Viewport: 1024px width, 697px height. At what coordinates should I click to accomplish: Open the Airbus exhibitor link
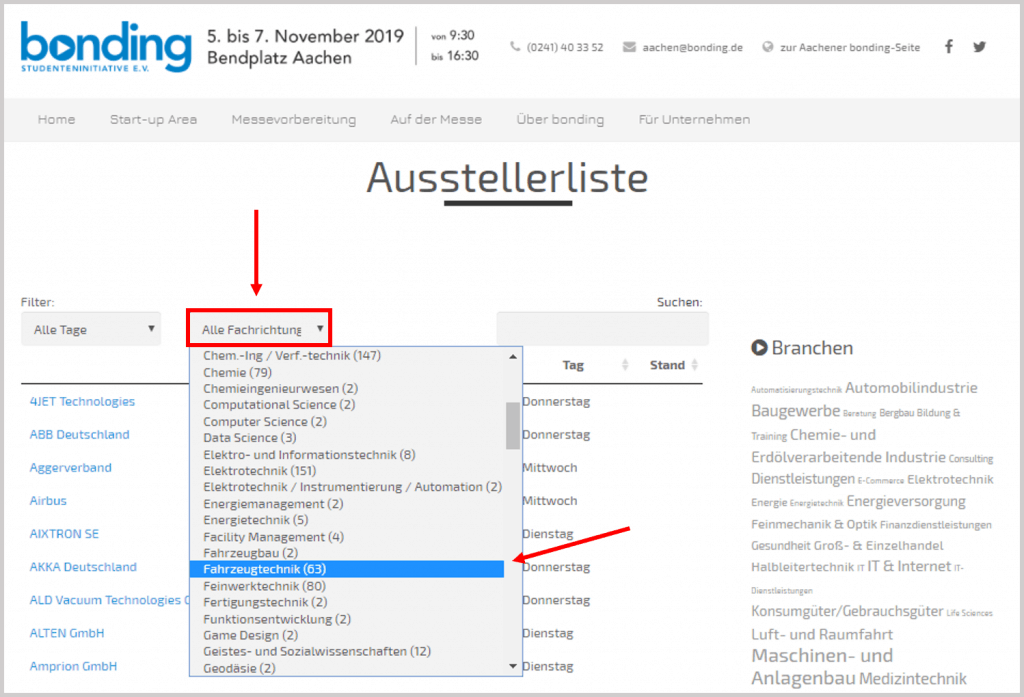point(48,501)
